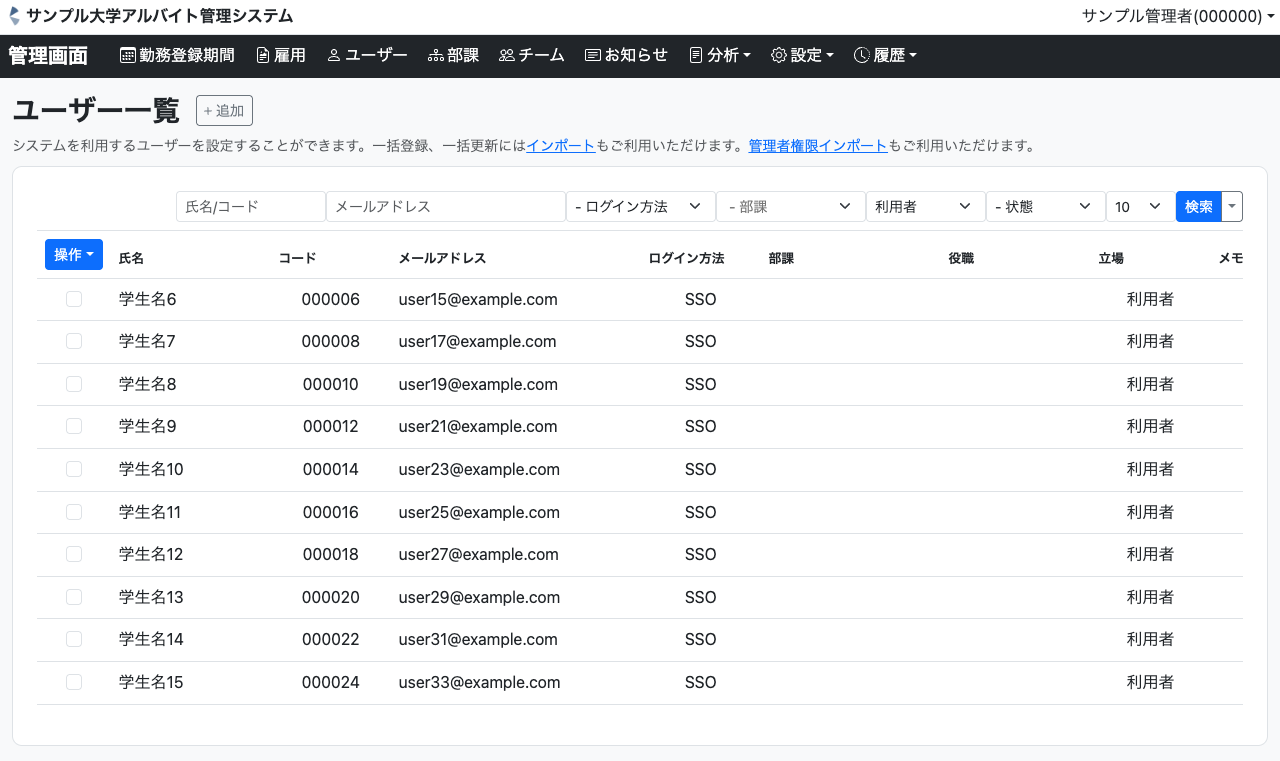Check the row checkbox for 学生名15
The image size is (1280, 761).
click(74, 682)
